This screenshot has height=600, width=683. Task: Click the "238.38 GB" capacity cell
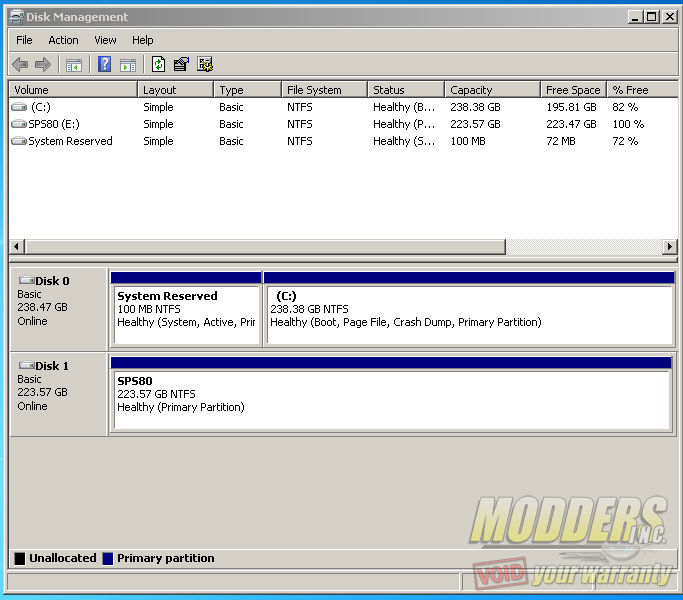point(475,107)
